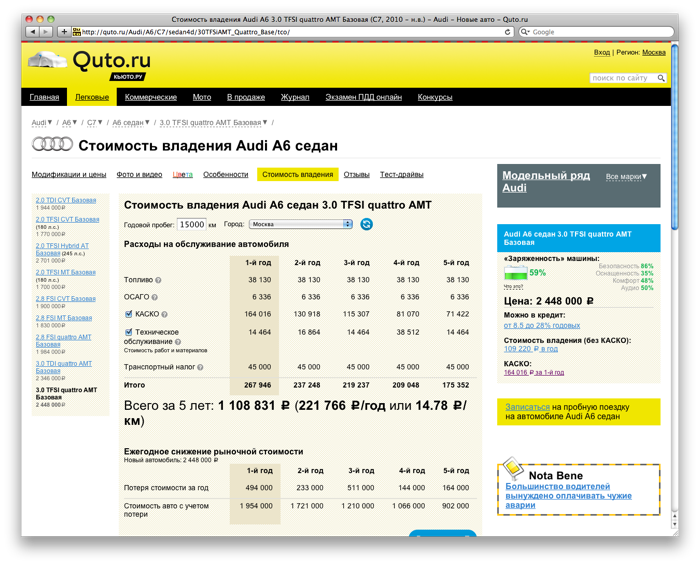Click the Годовой пробег 15000 input field
700x561 pixels.
pyautogui.click(x=192, y=224)
